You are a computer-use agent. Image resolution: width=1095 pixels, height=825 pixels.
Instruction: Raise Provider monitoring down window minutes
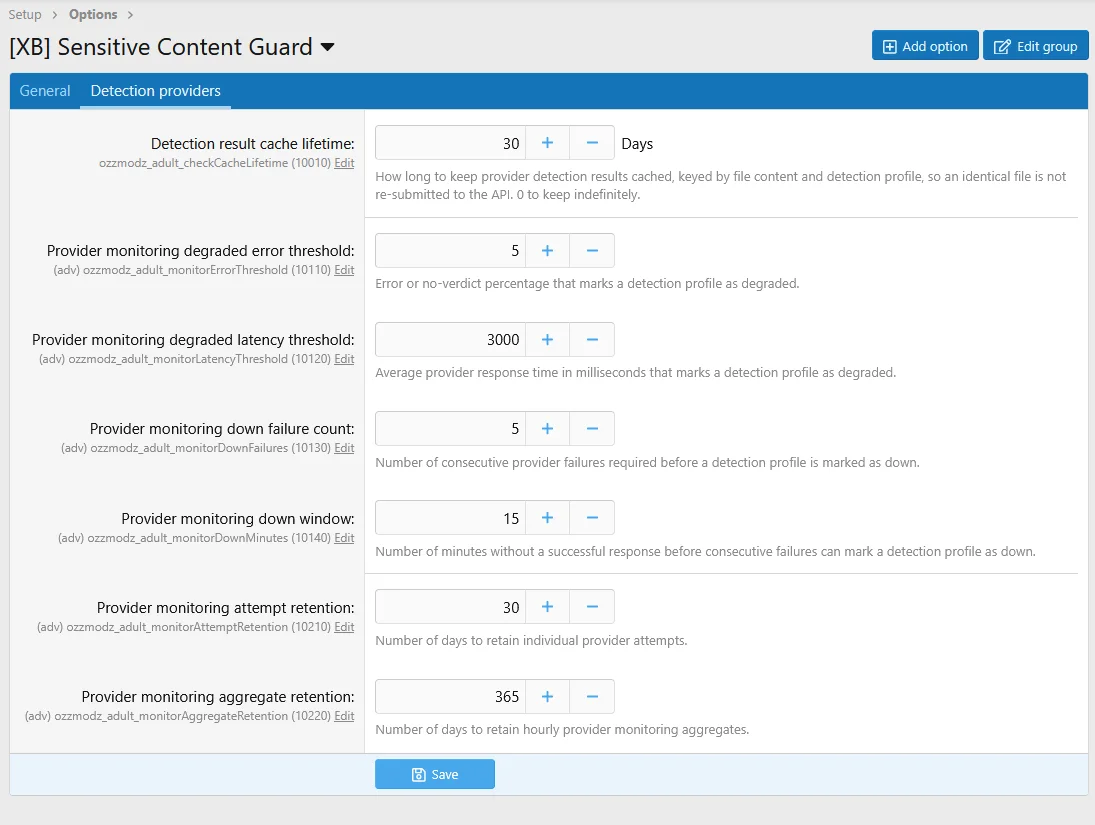548,518
